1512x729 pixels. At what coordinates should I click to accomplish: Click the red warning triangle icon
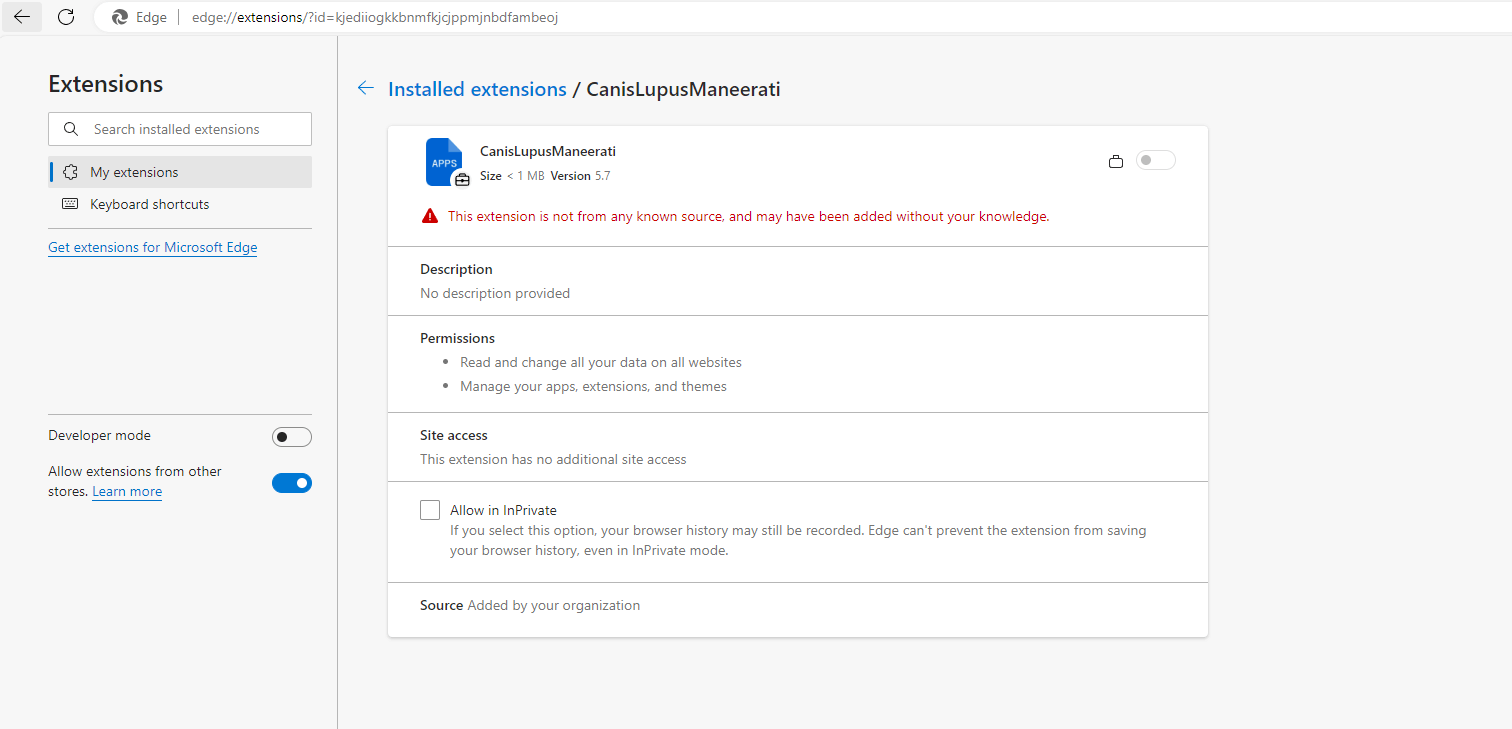point(429,216)
